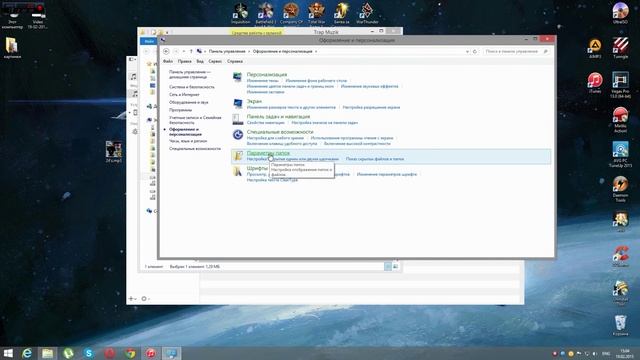Go to Сеть и Интернет in sidebar
640x360 pixels.
point(184,95)
